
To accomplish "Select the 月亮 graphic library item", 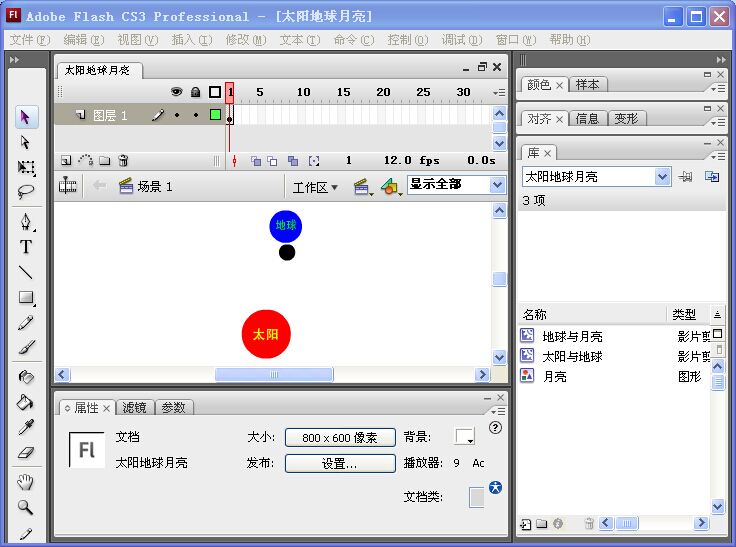I will click(614, 377).
